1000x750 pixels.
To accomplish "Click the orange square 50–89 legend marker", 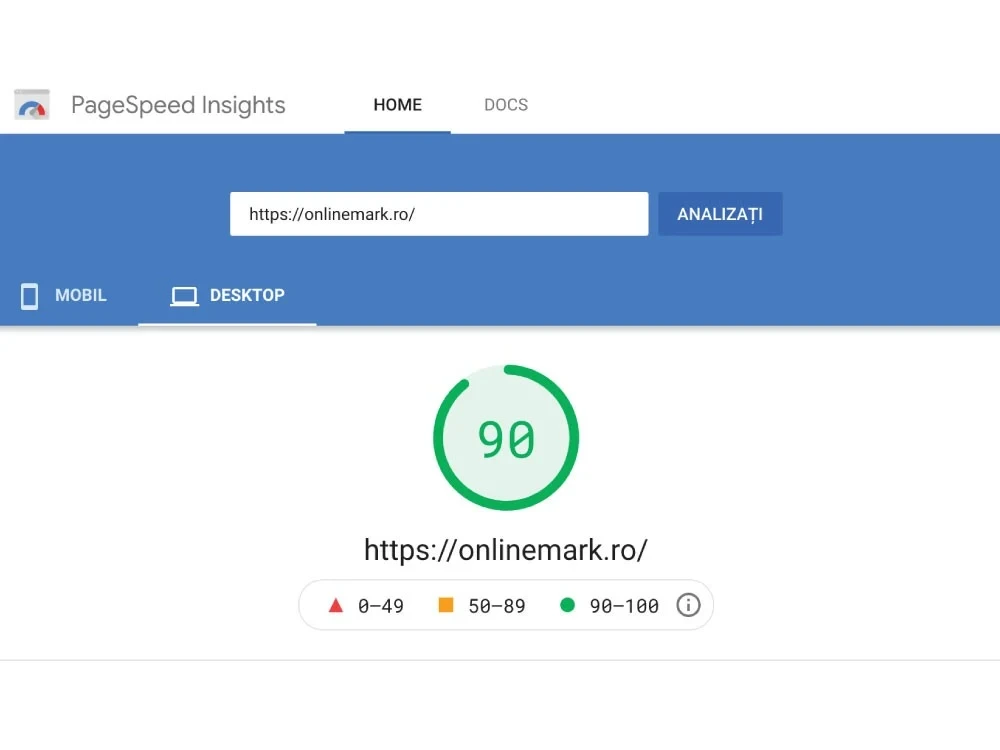I will tap(446, 605).
